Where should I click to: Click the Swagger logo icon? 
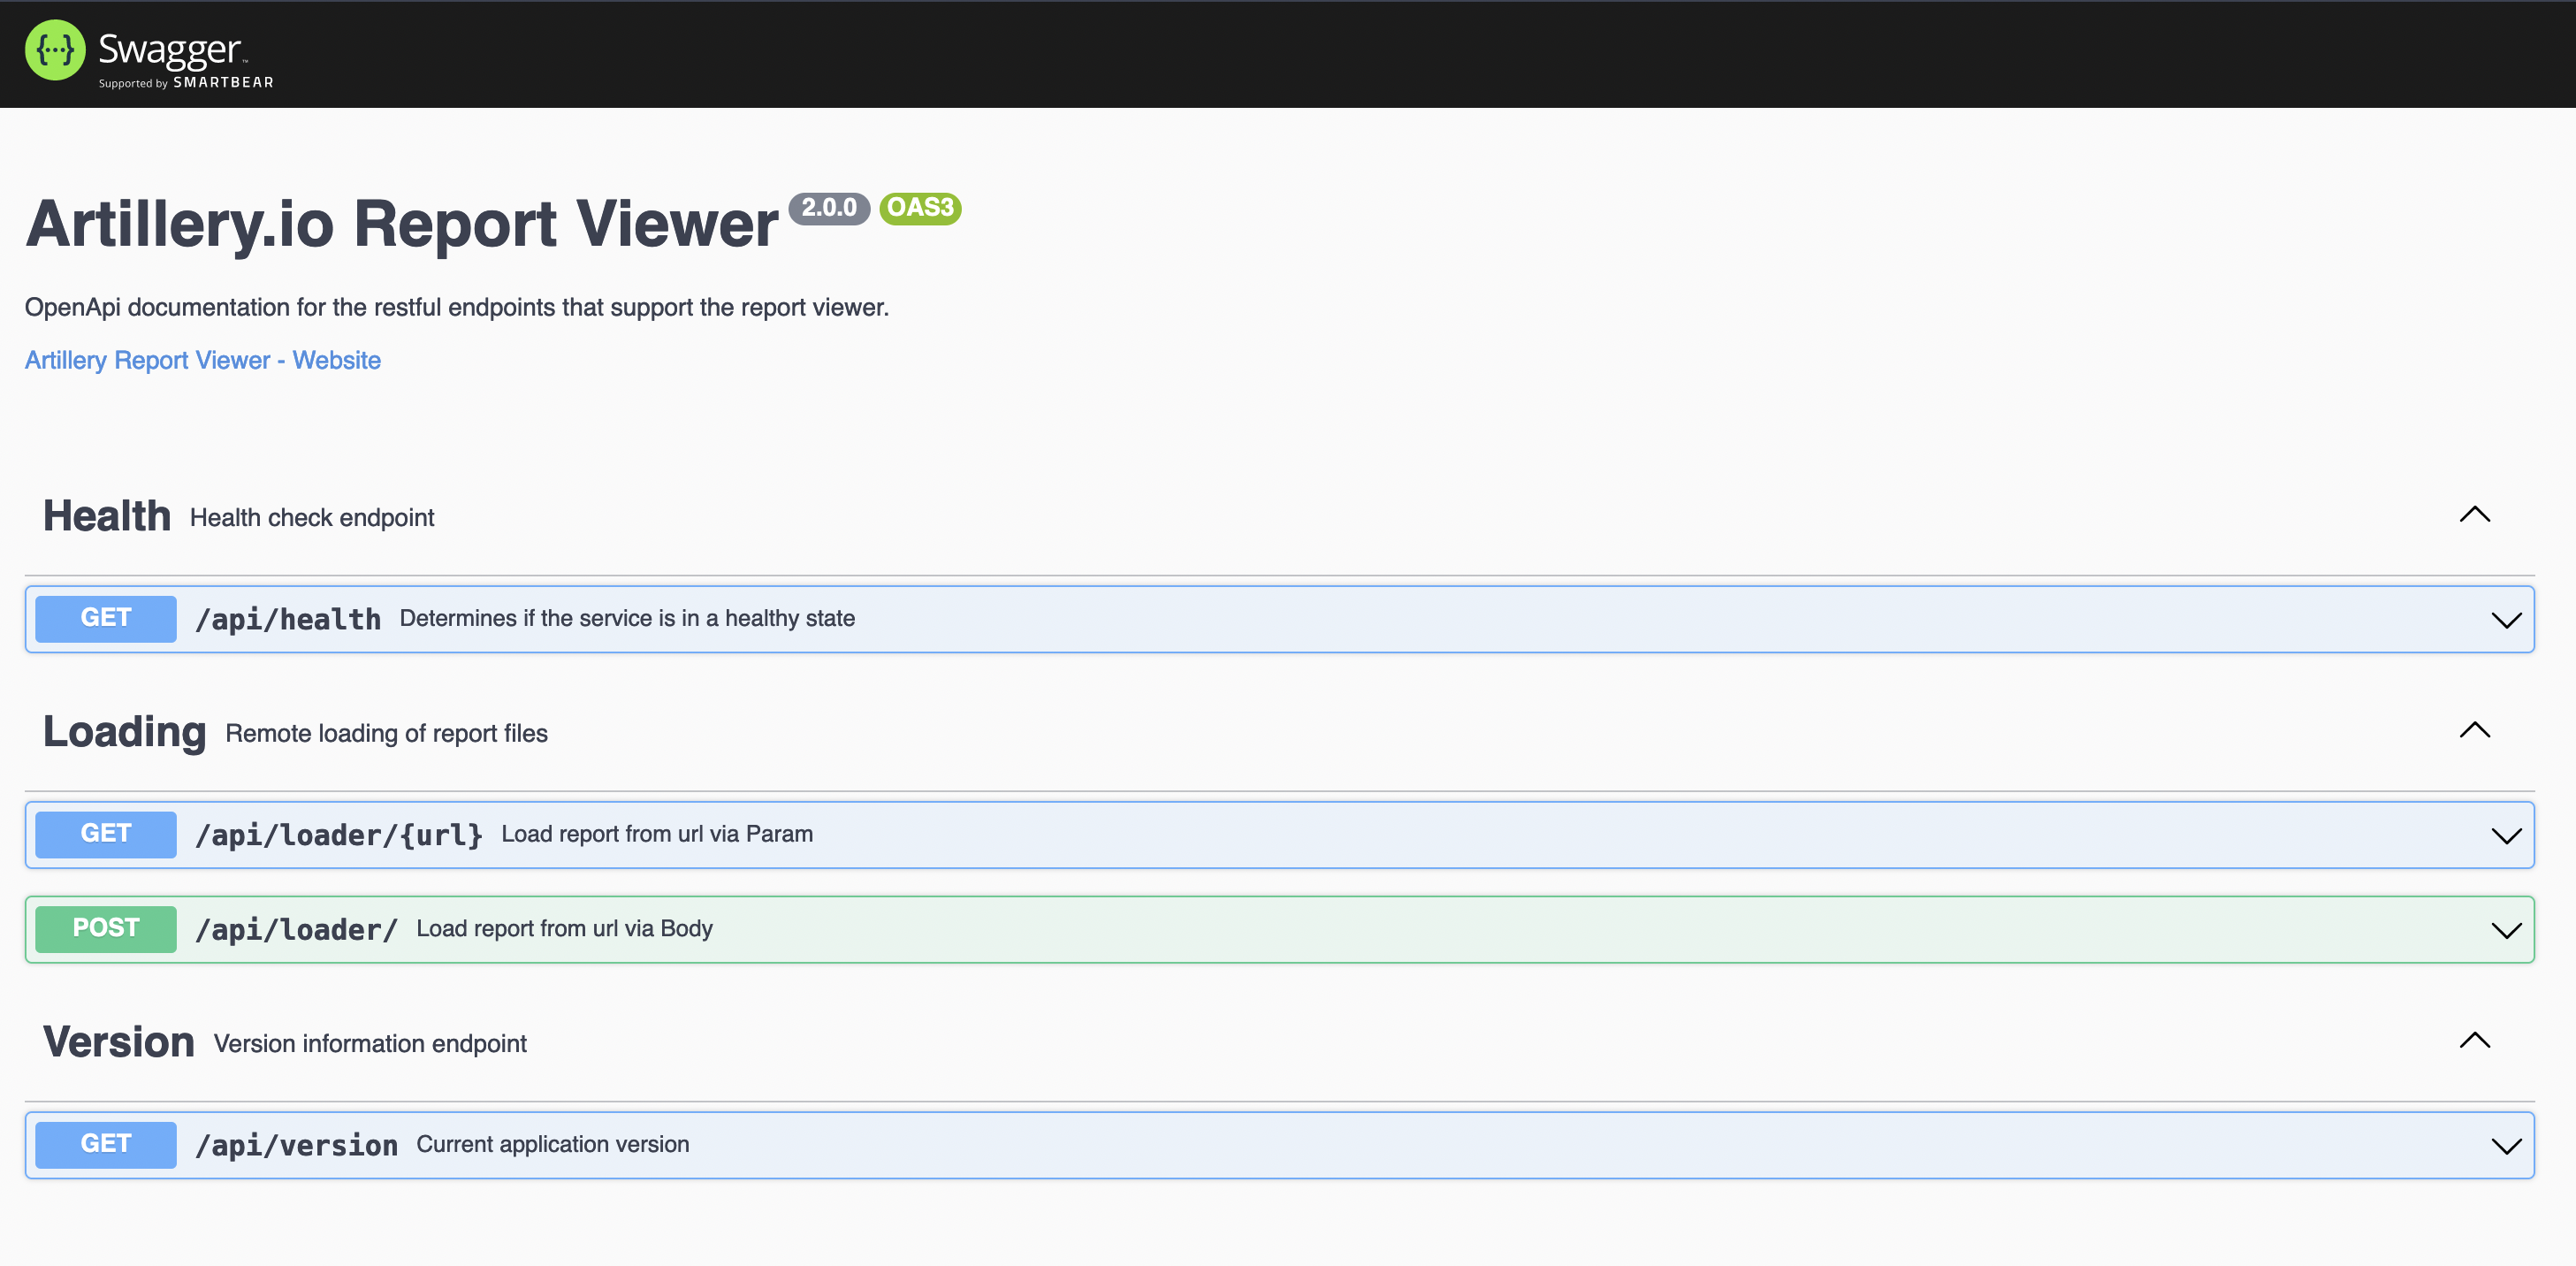click(x=55, y=50)
